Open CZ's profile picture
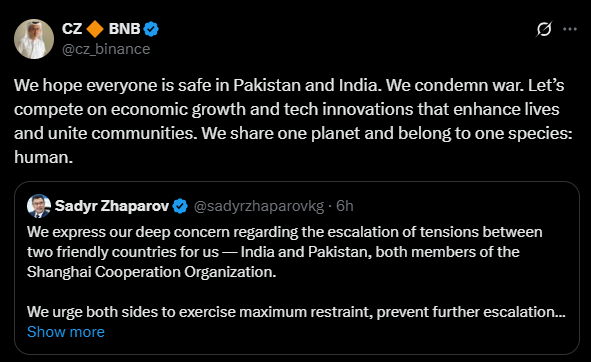Screen dimensions: 591x362 (34, 39)
